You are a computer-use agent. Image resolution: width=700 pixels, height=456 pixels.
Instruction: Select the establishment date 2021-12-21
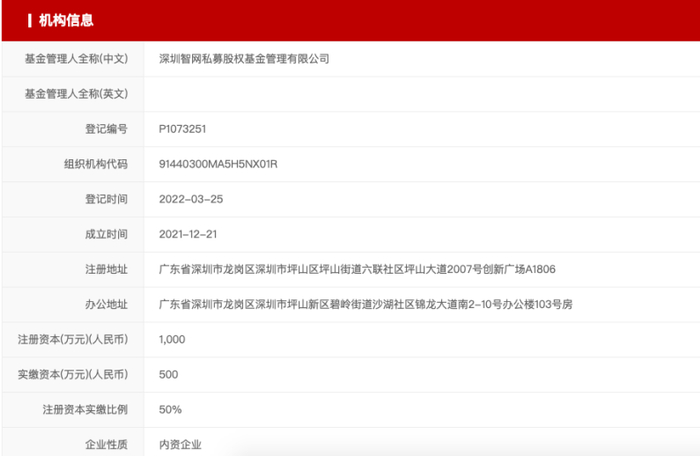click(x=188, y=234)
